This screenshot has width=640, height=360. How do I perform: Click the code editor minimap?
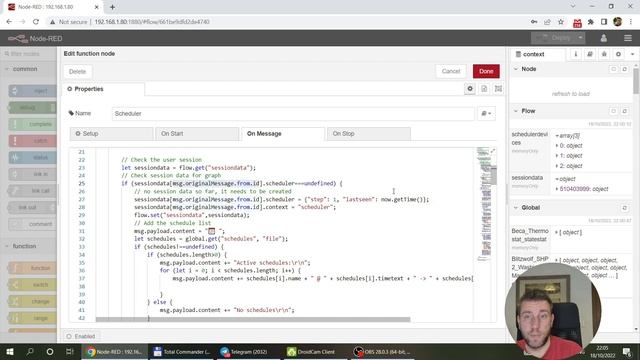(x=484, y=204)
